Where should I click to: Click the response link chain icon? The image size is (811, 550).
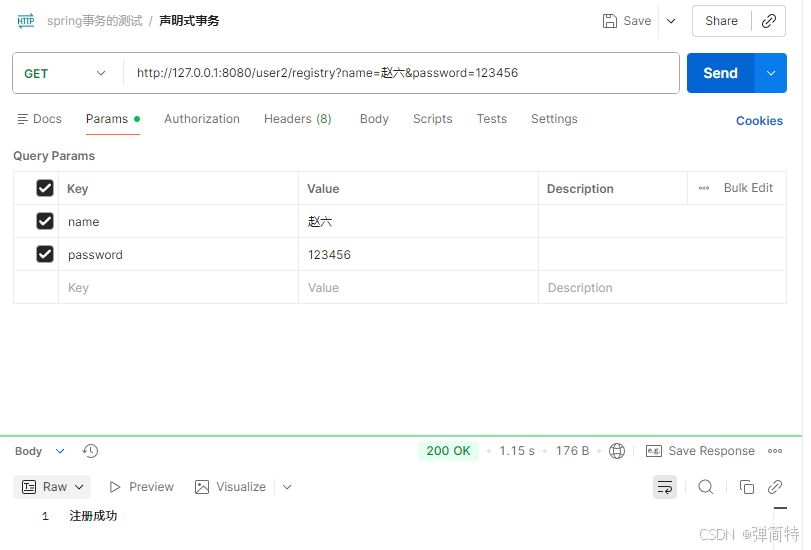pos(774,487)
